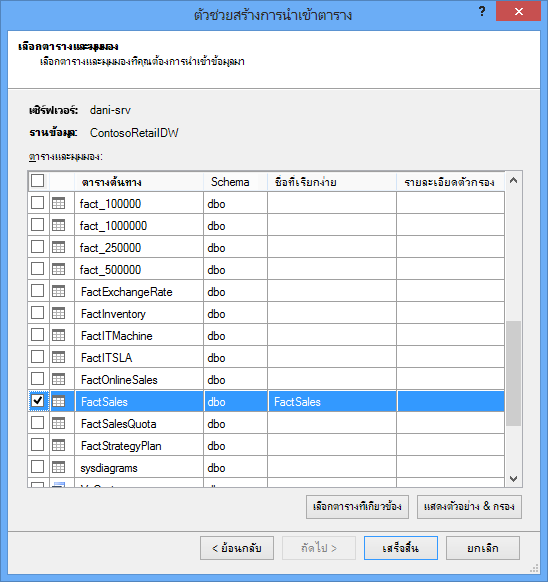Click the แสดงตัวอย่าง & กรอง button
This screenshot has width=548, height=582.
tap(469, 507)
